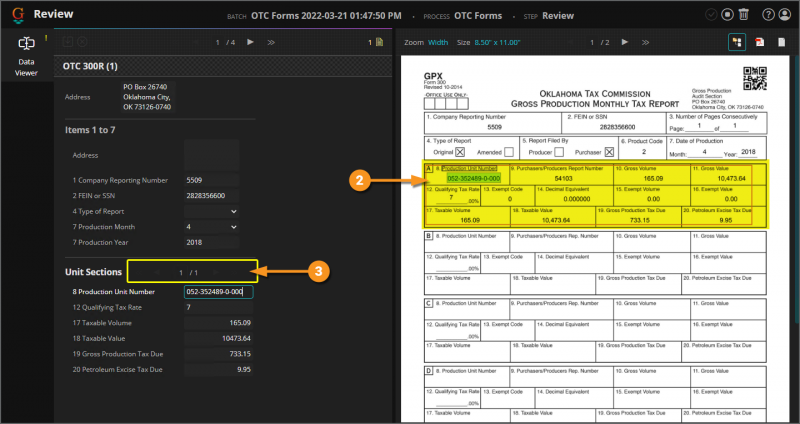Edit the 12 Qualifying Tax Rate field
This screenshot has width=800, height=424.
tap(218, 307)
